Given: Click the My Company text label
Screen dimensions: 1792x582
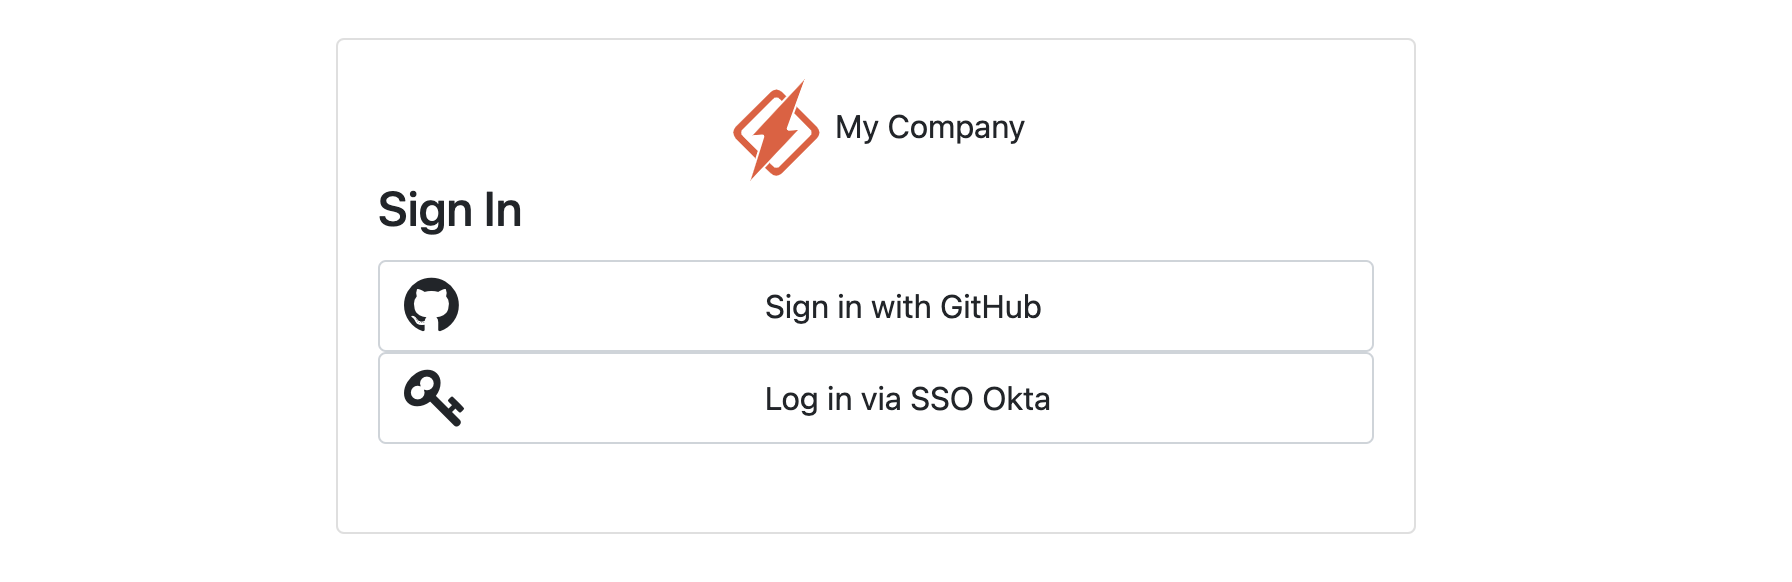Looking at the screenshot, I should (930, 127).
